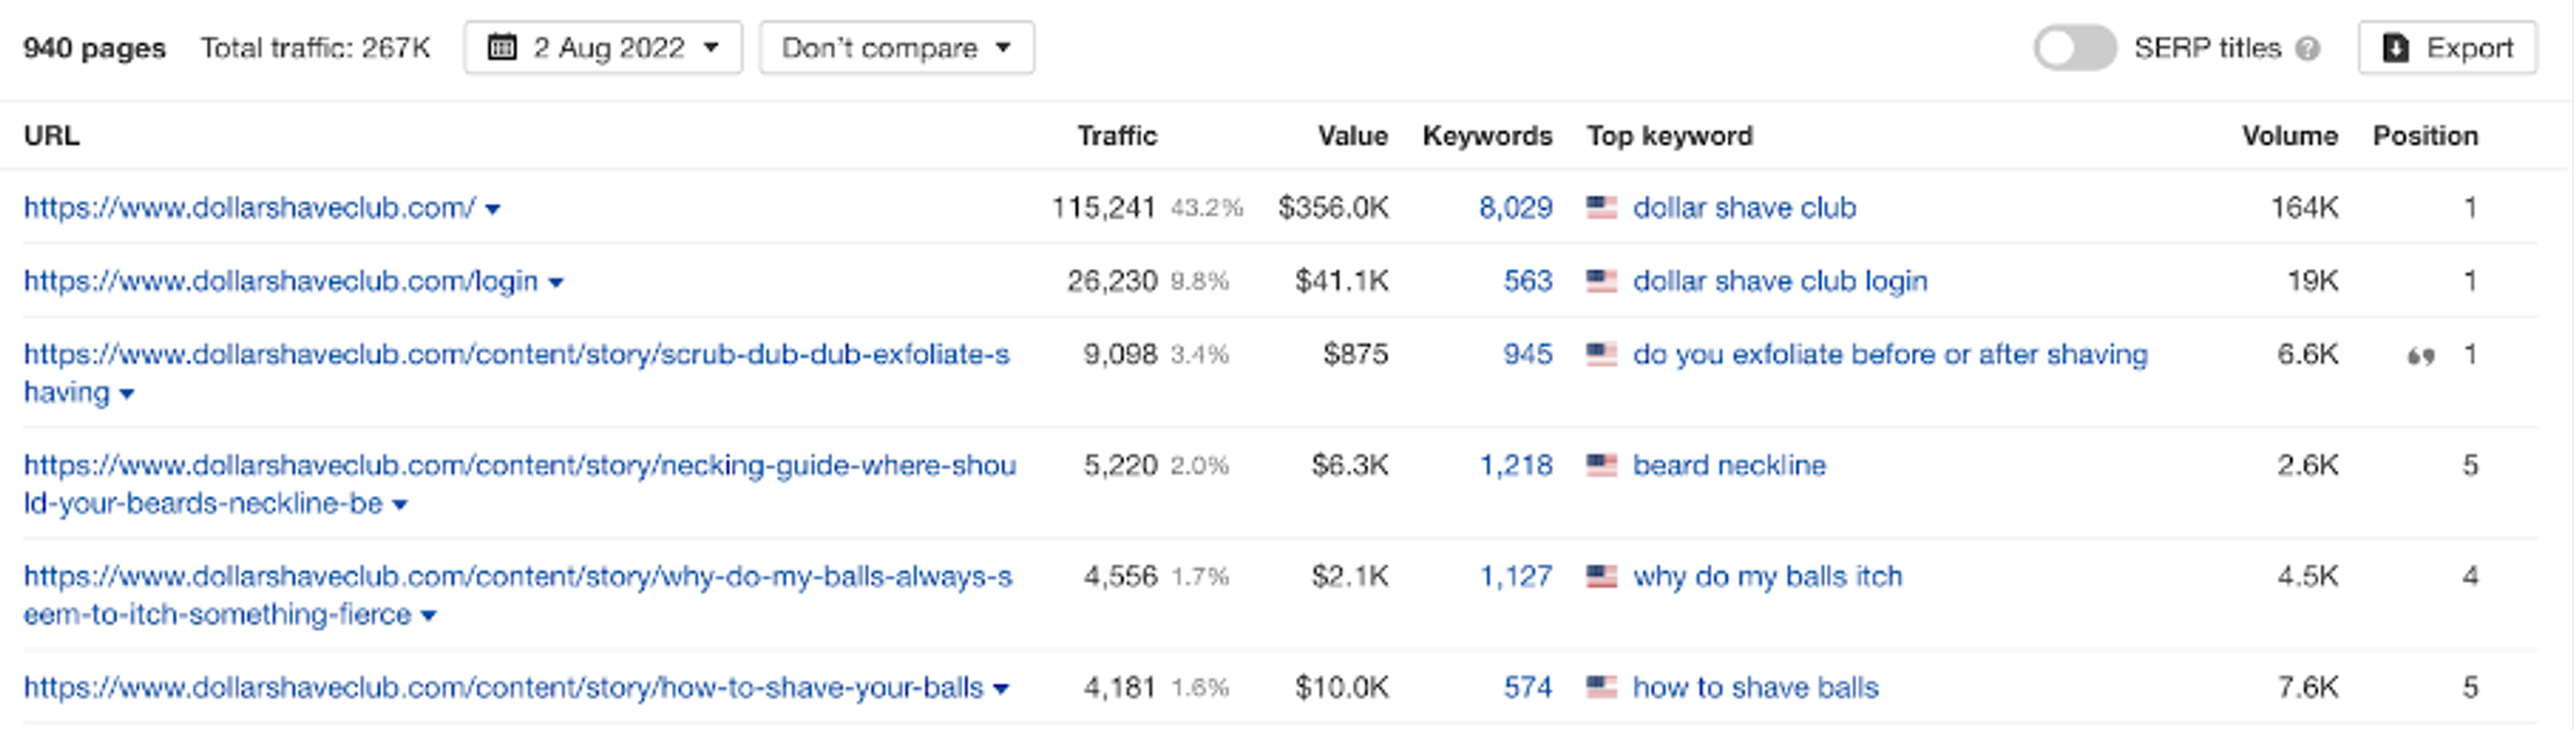Click the US flag beside why do my balls itch

point(1601,576)
